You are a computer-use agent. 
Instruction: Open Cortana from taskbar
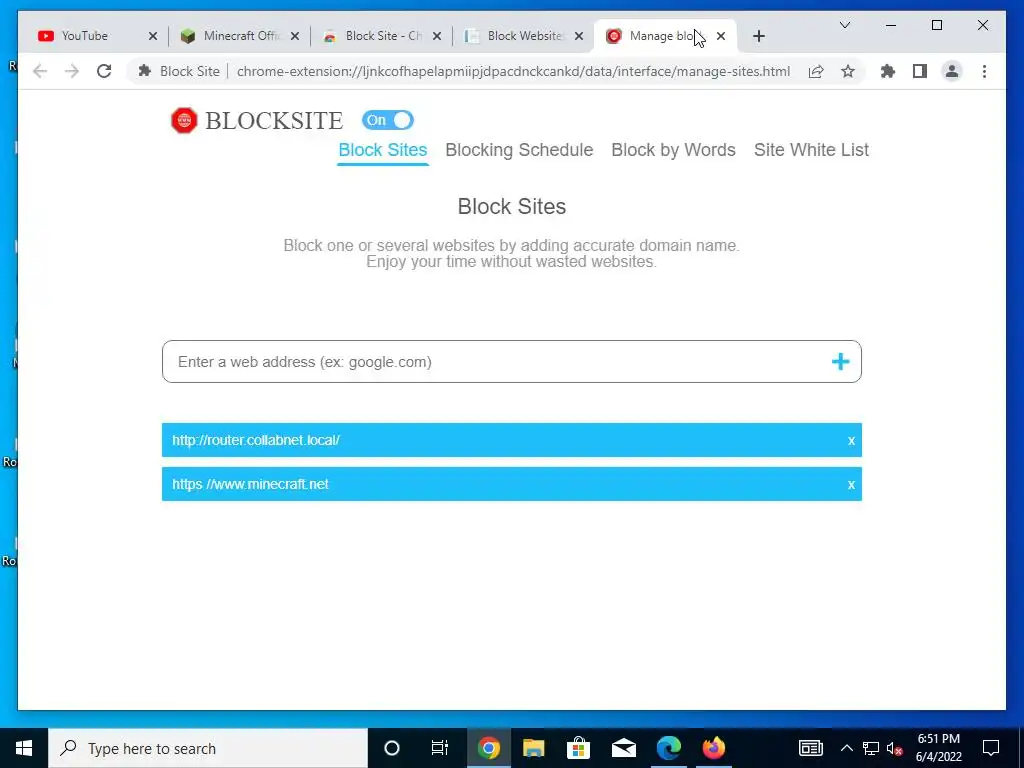391,748
